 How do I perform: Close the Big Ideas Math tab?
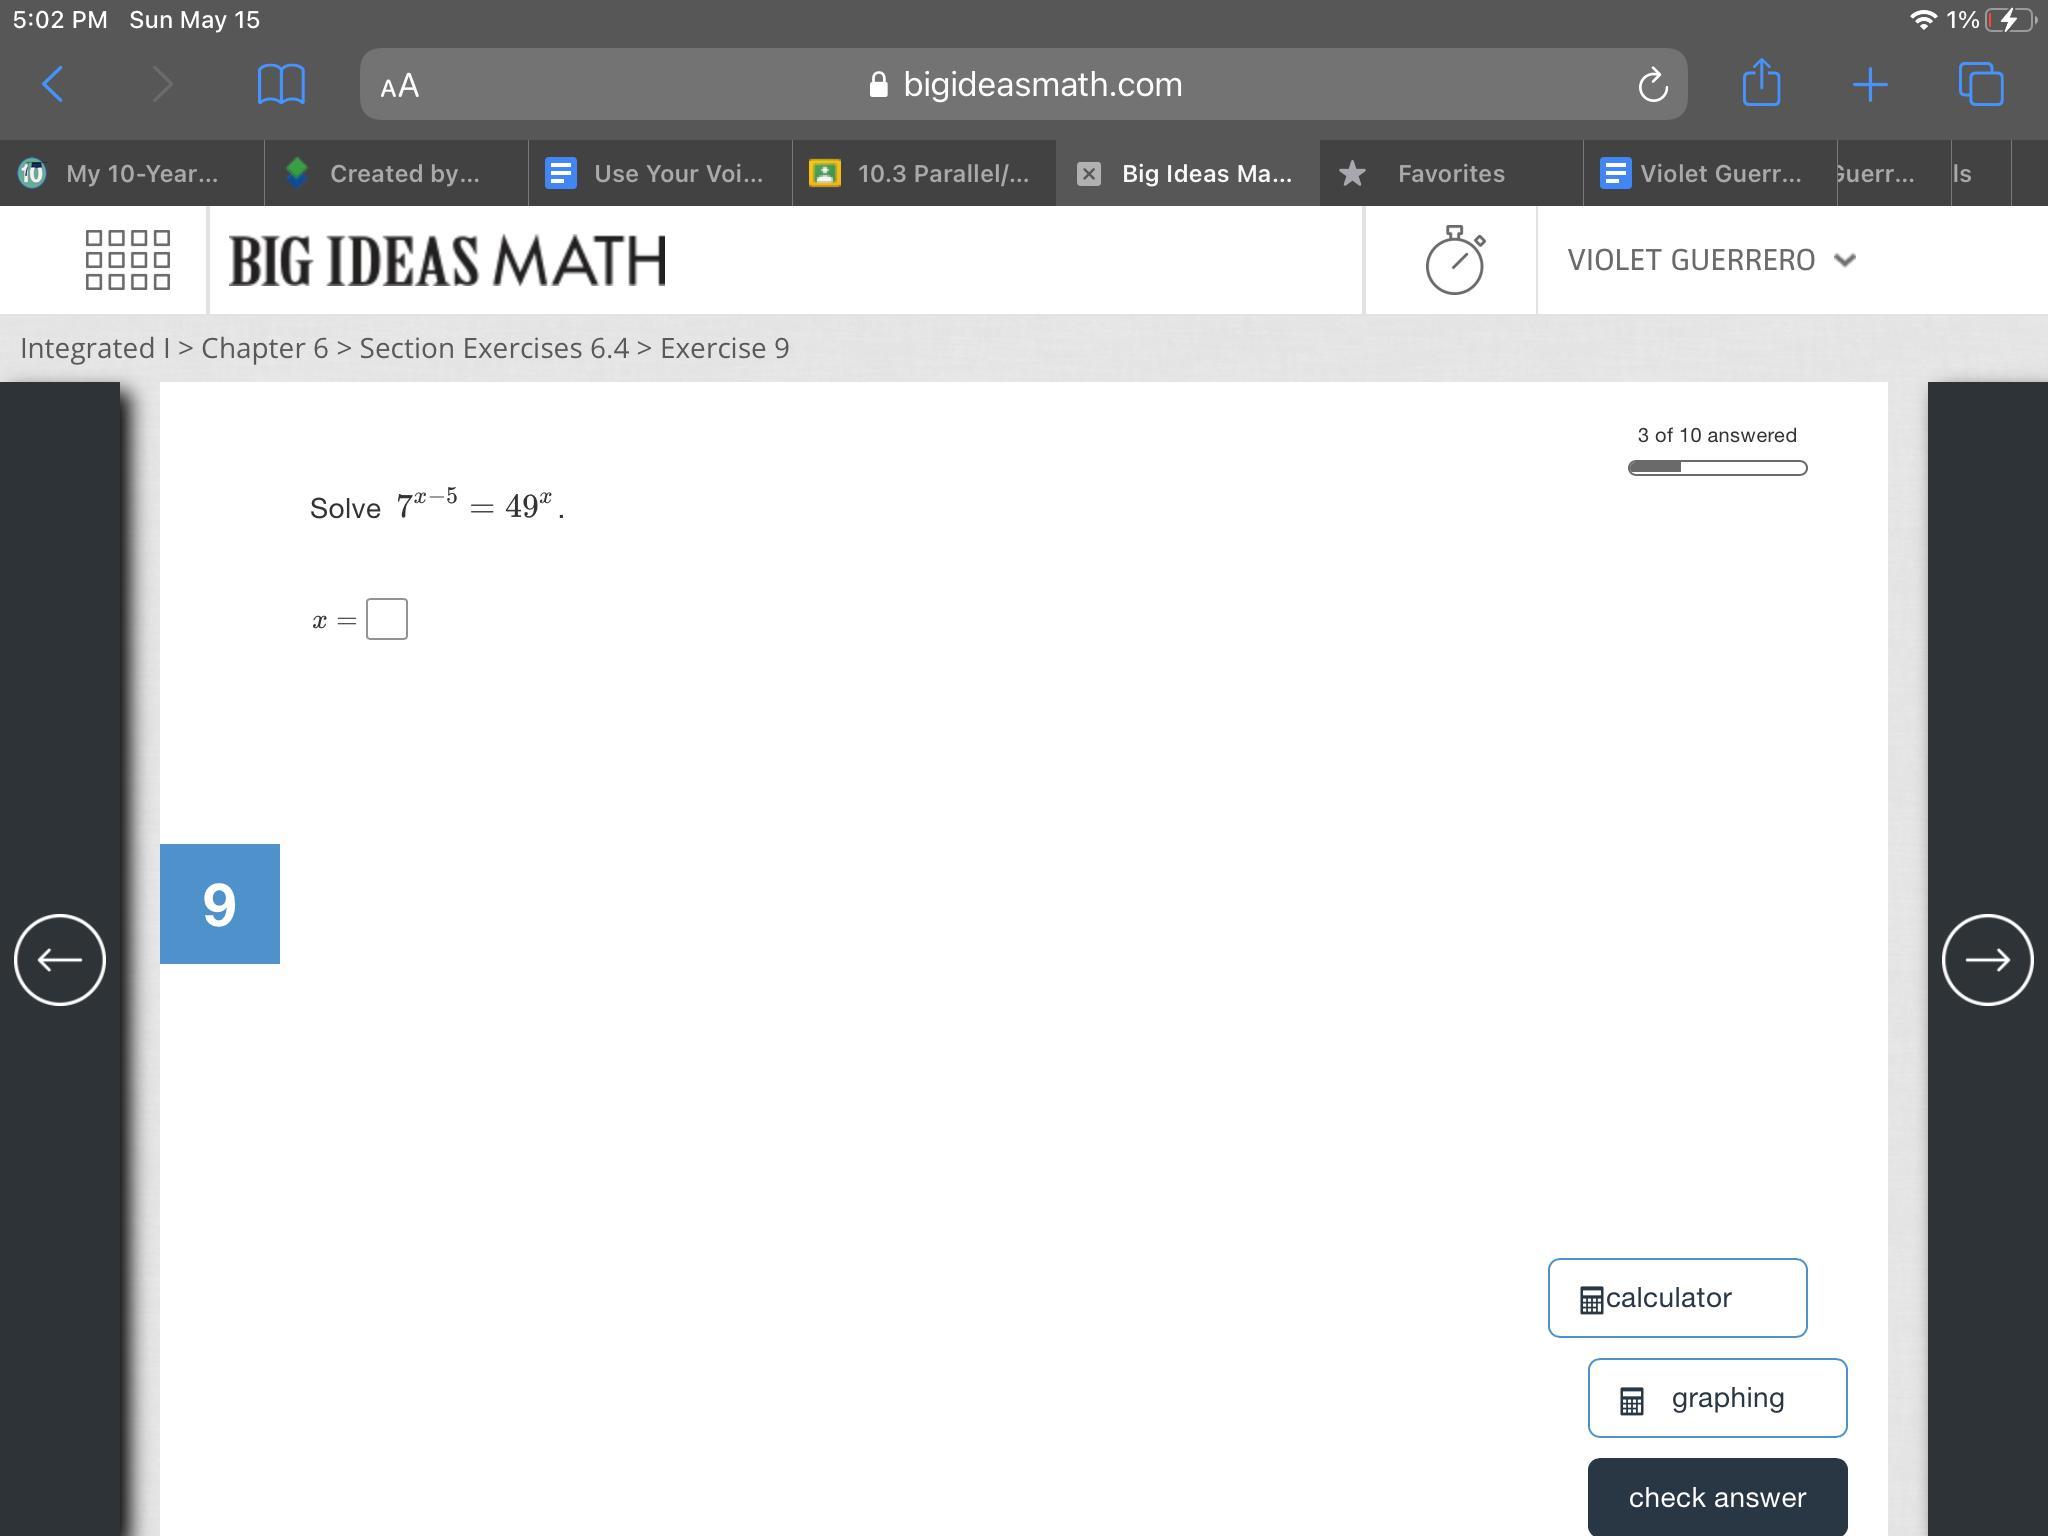1089,174
